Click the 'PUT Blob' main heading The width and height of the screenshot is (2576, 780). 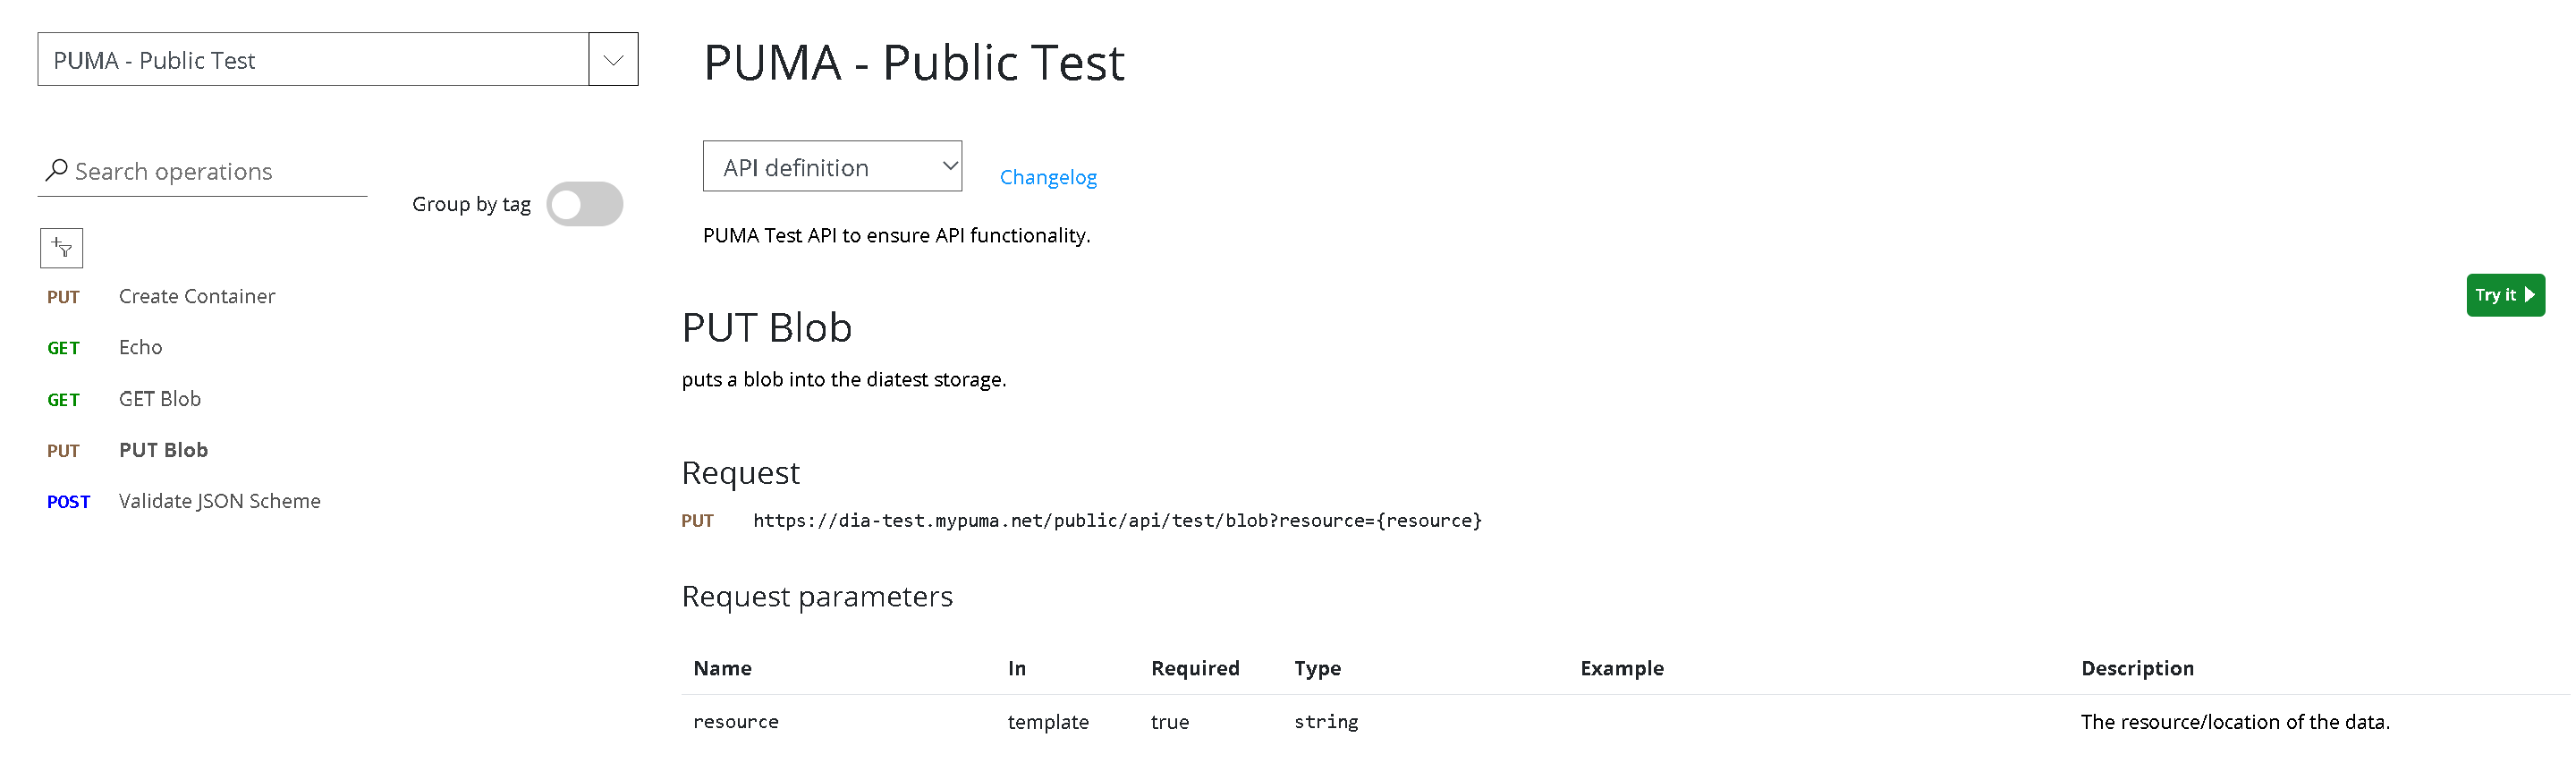click(767, 327)
